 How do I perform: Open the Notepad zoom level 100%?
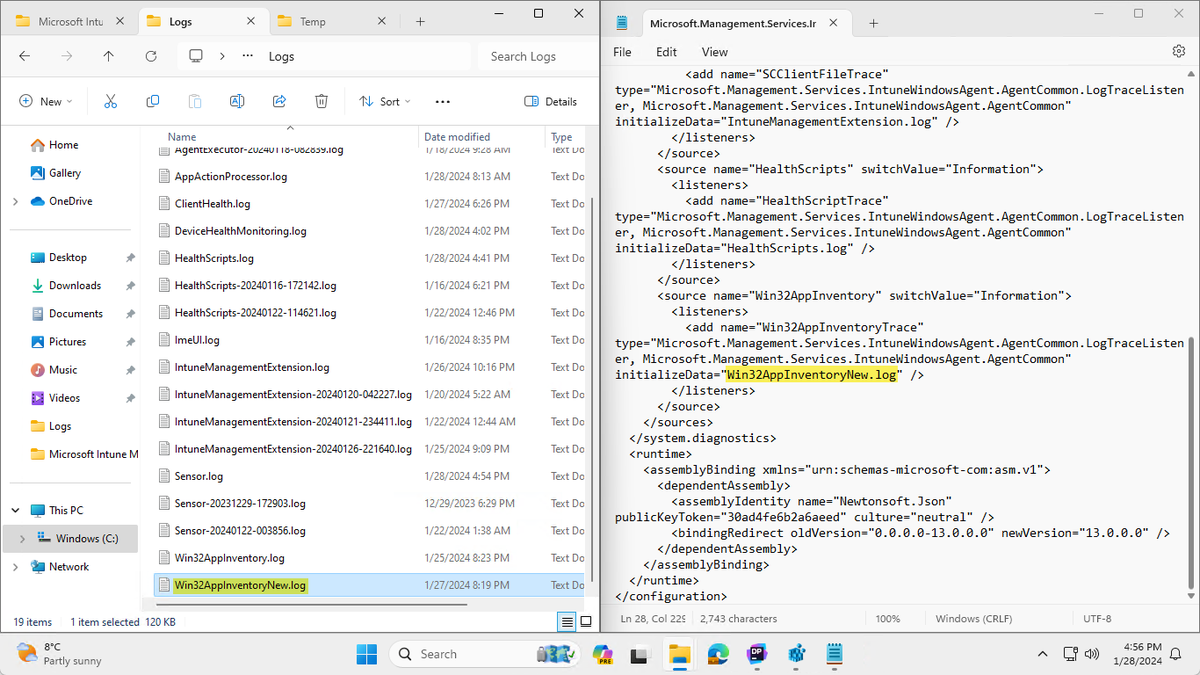pos(888,619)
